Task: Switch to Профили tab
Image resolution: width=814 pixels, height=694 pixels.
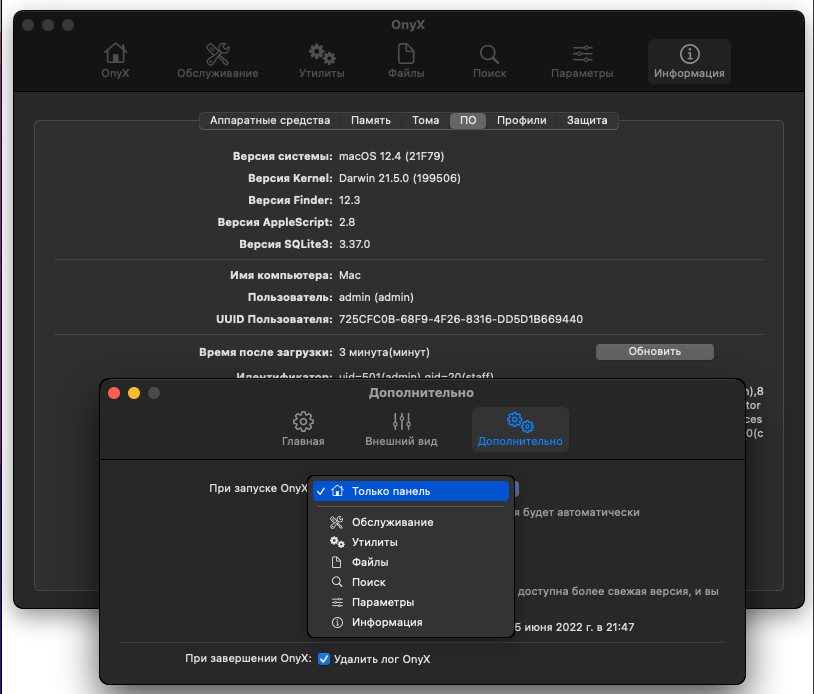Action: click(522, 120)
